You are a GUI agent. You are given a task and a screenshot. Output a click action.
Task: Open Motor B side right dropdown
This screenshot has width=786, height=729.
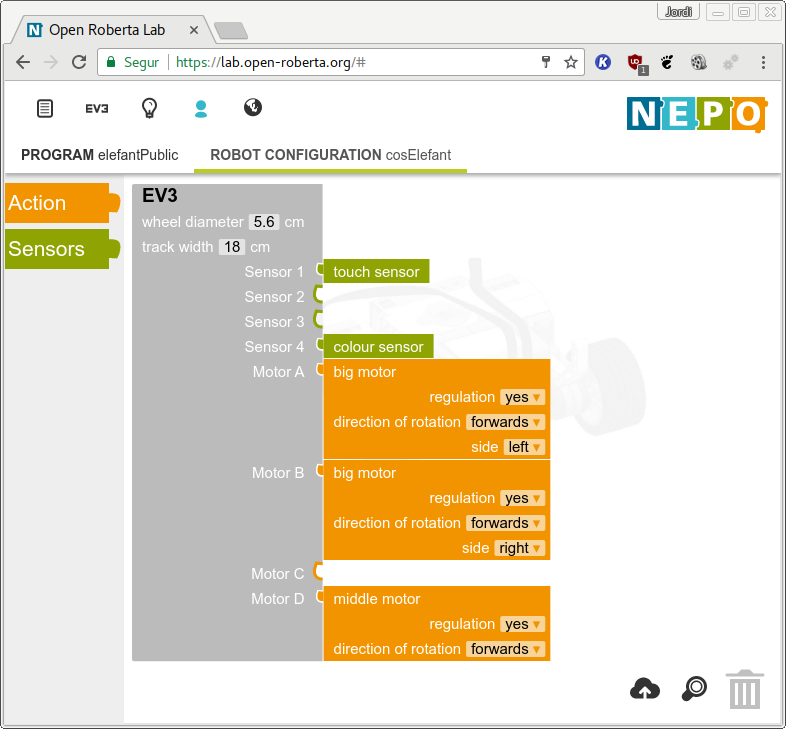(x=519, y=548)
